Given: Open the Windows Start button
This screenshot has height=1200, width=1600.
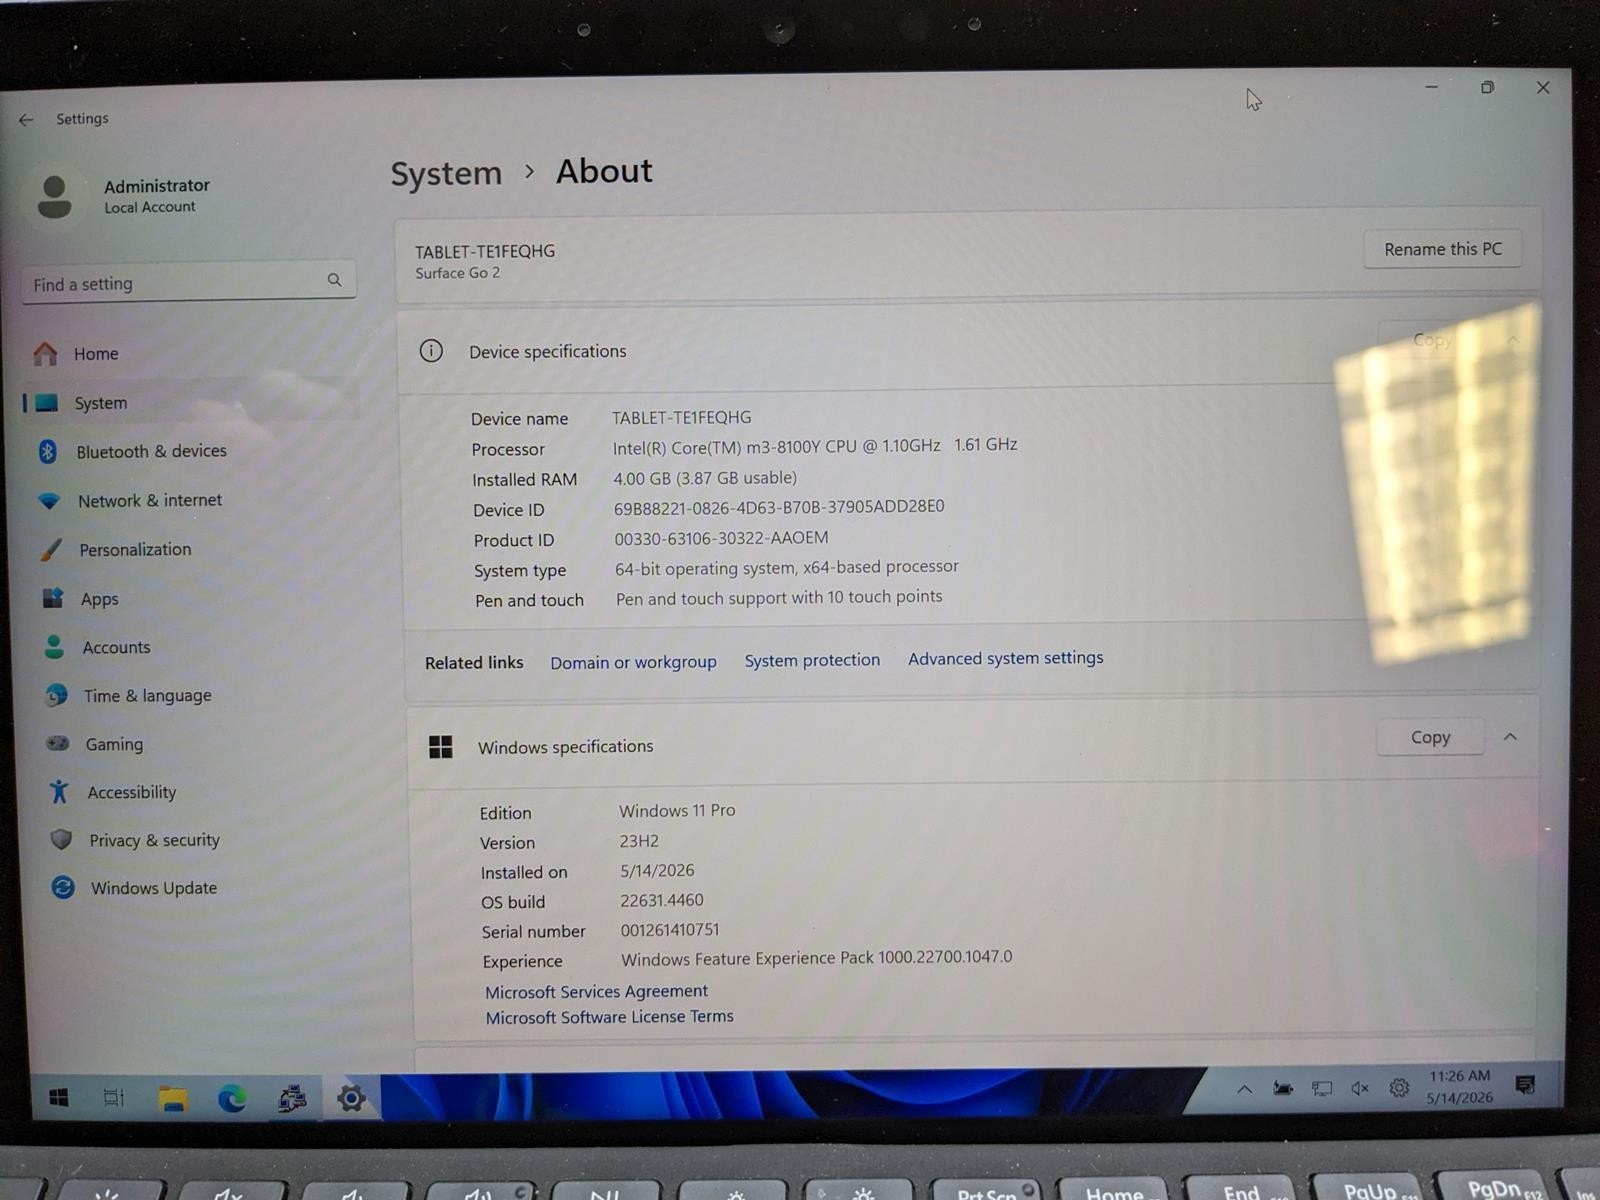Looking at the screenshot, I should point(59,1098).
